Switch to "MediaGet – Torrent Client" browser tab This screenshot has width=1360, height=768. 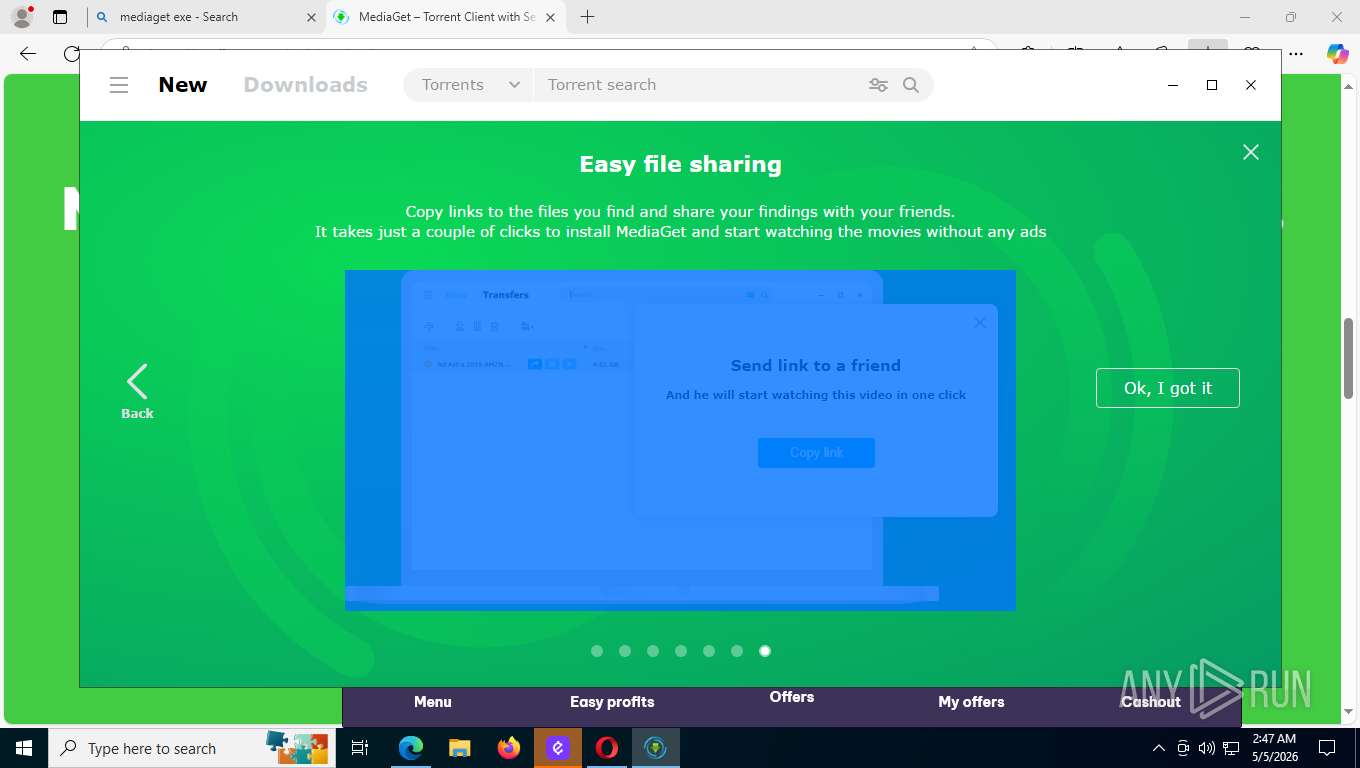click(x=446, y=17)
